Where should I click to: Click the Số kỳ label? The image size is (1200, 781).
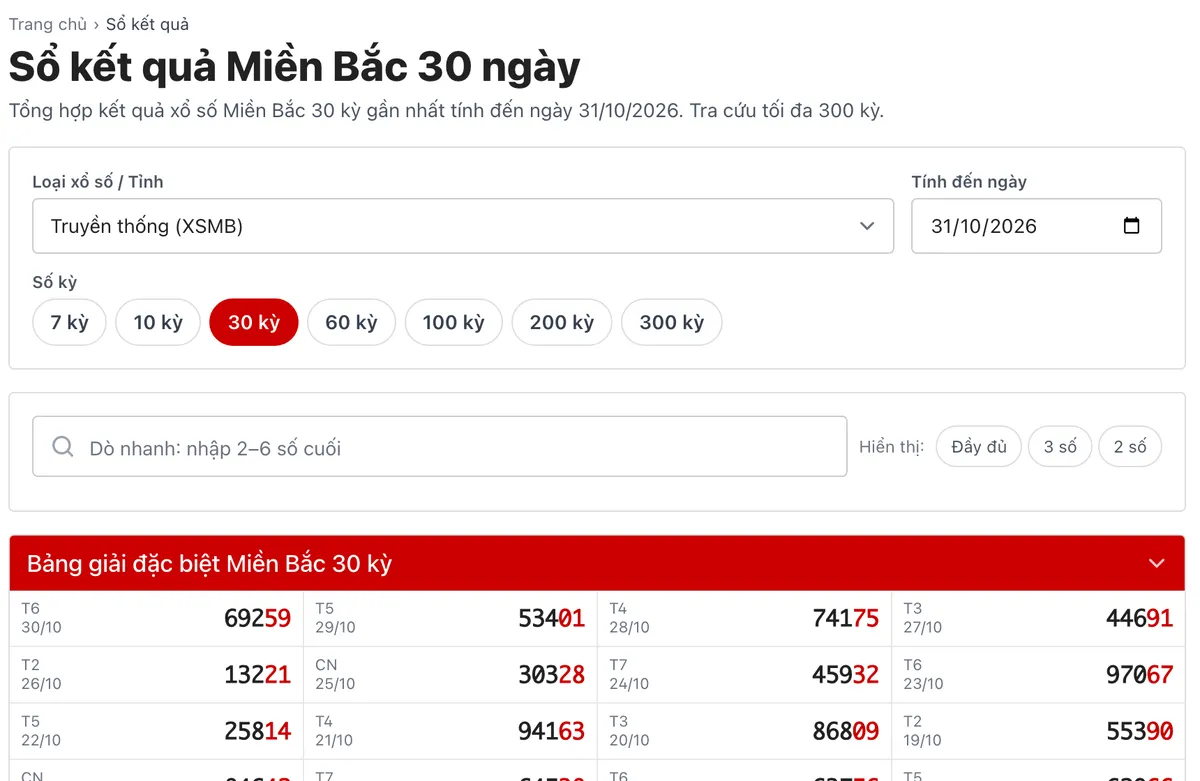tap(55, 282)
